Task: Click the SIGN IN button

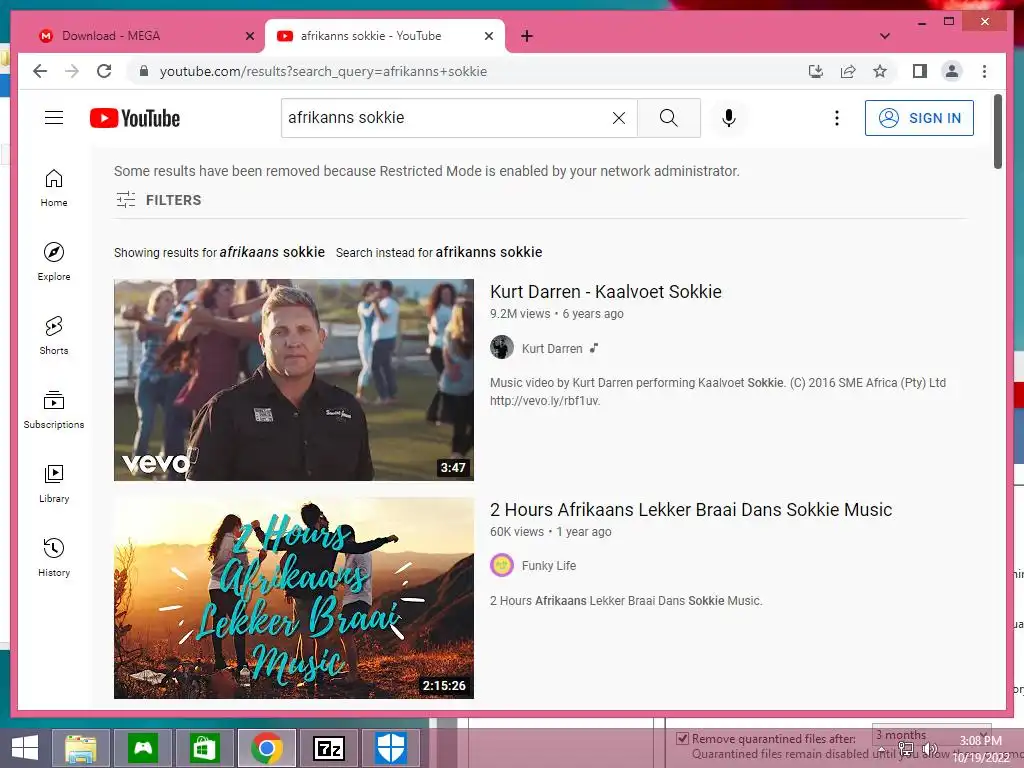Action: (919, 118)
